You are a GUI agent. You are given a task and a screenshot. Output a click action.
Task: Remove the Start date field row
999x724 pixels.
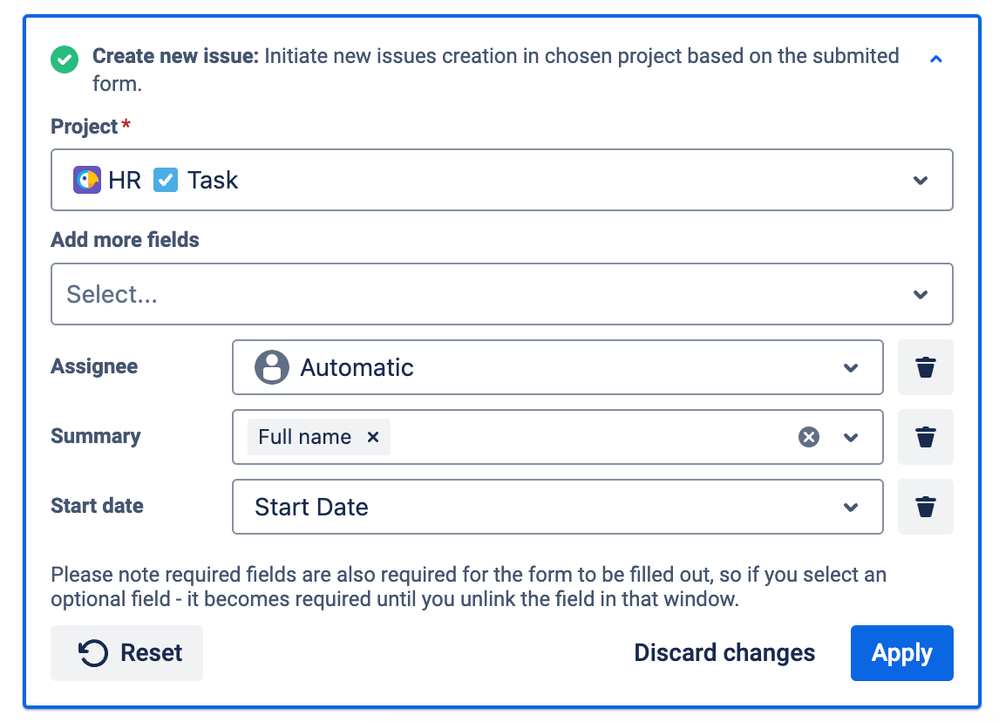[925, 507]
